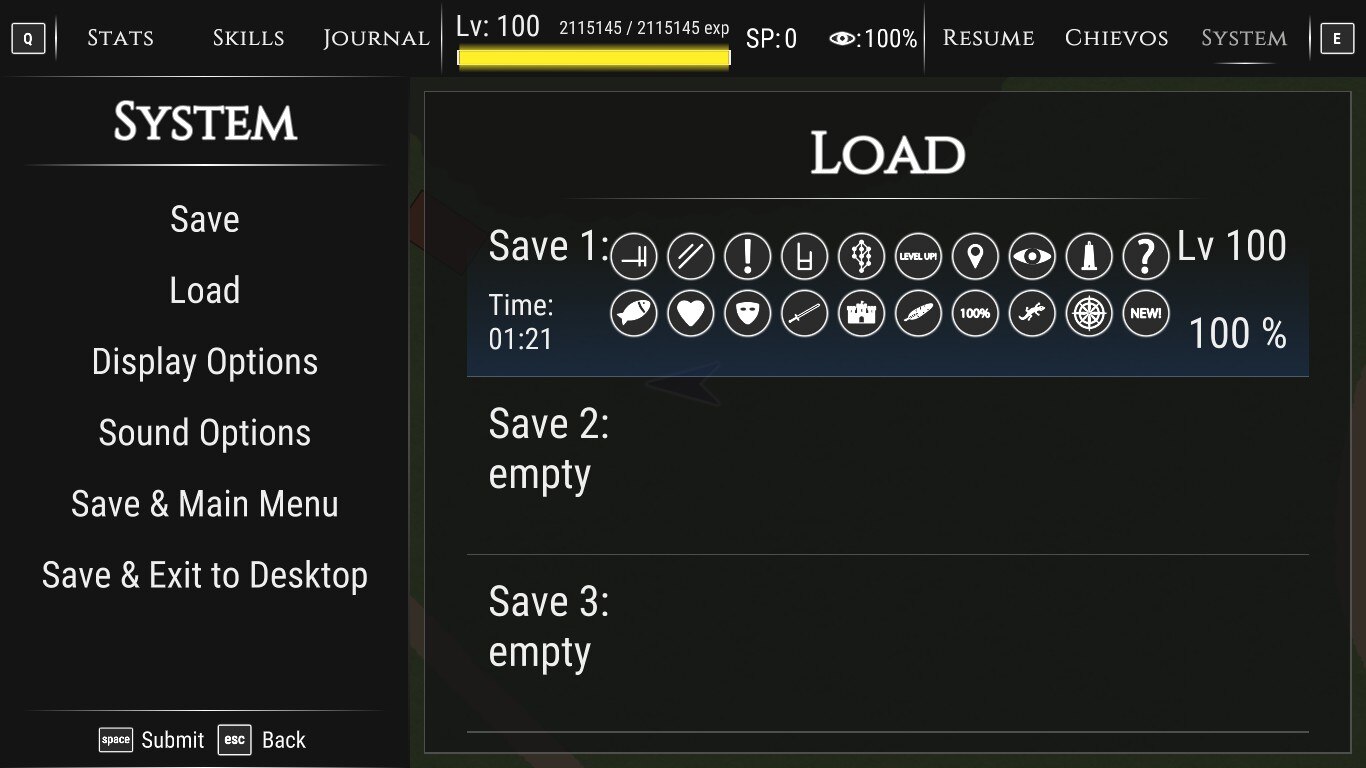Choose Save & Exit to Desktop
1366x768 pixels.
click(205, 575)
